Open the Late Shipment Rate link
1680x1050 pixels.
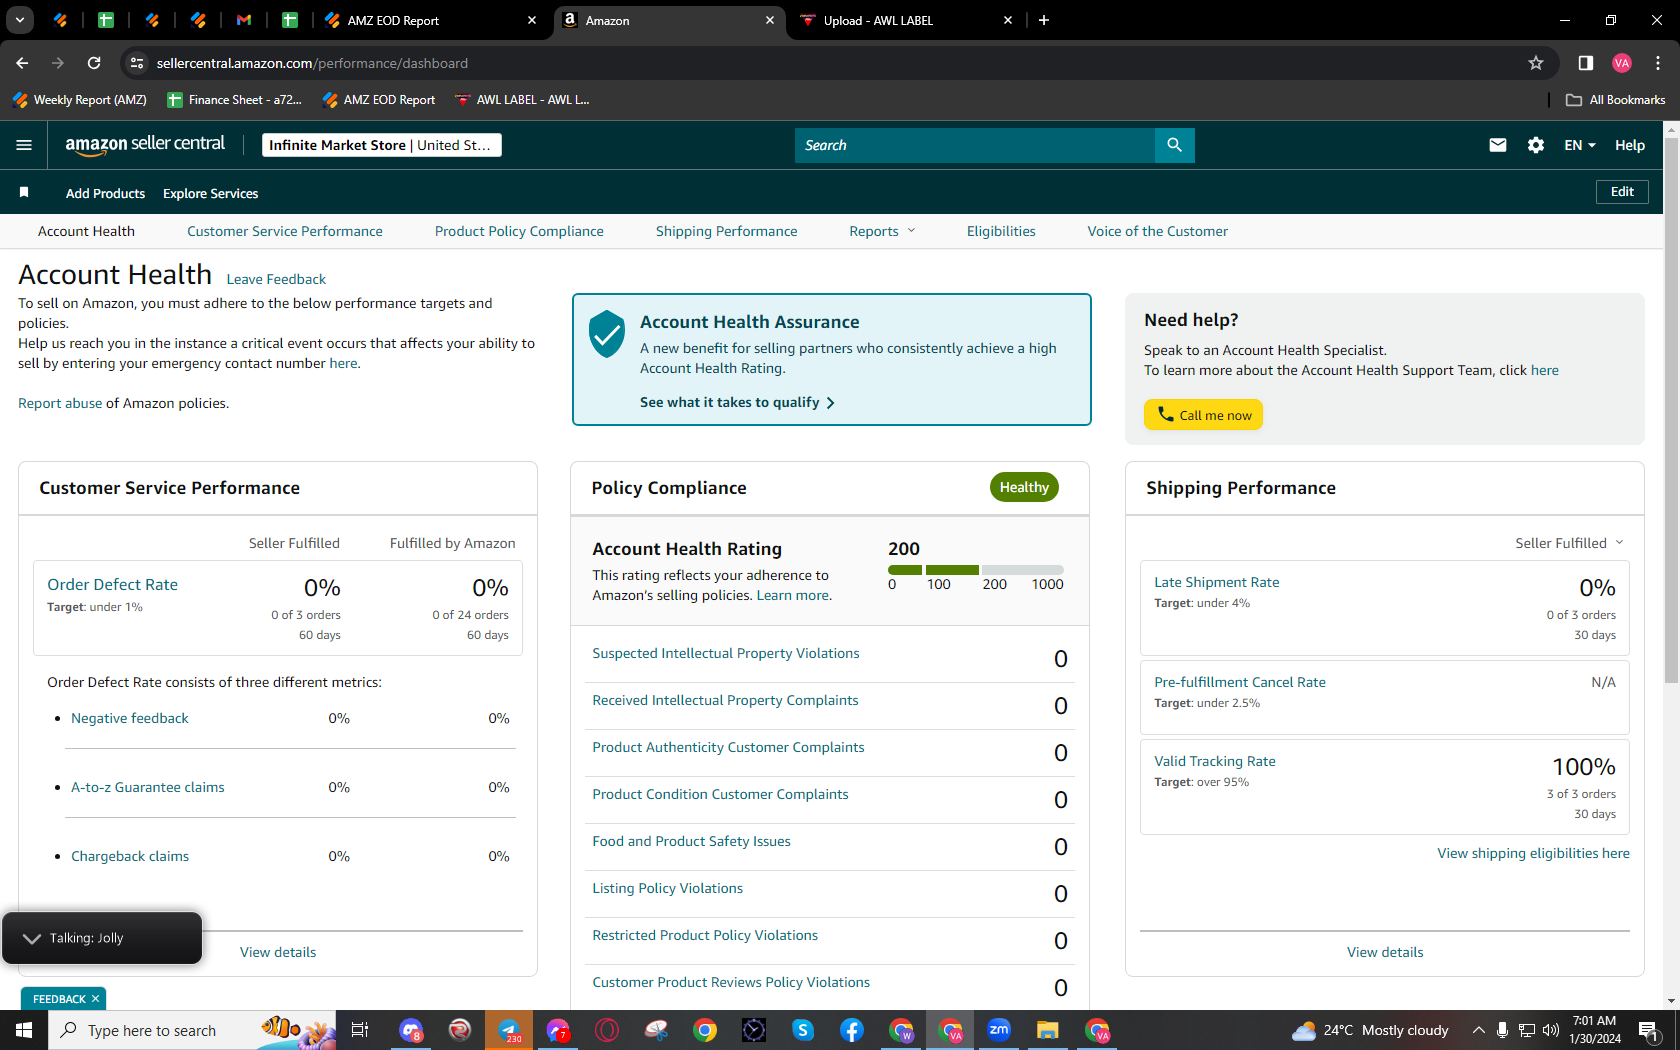click(x=1217, y=582)
